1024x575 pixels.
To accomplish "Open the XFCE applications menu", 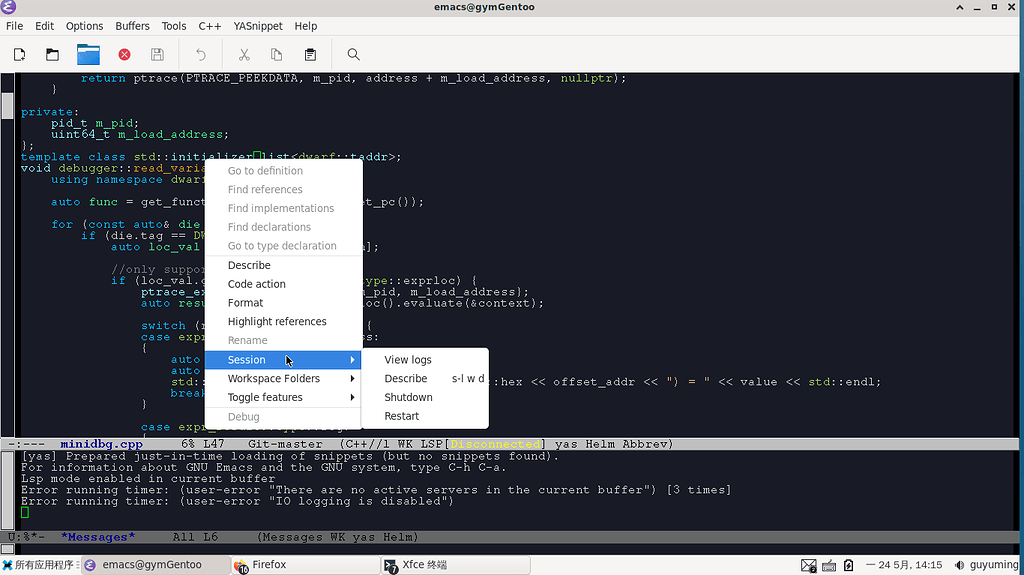I will [x=39, y=565].
